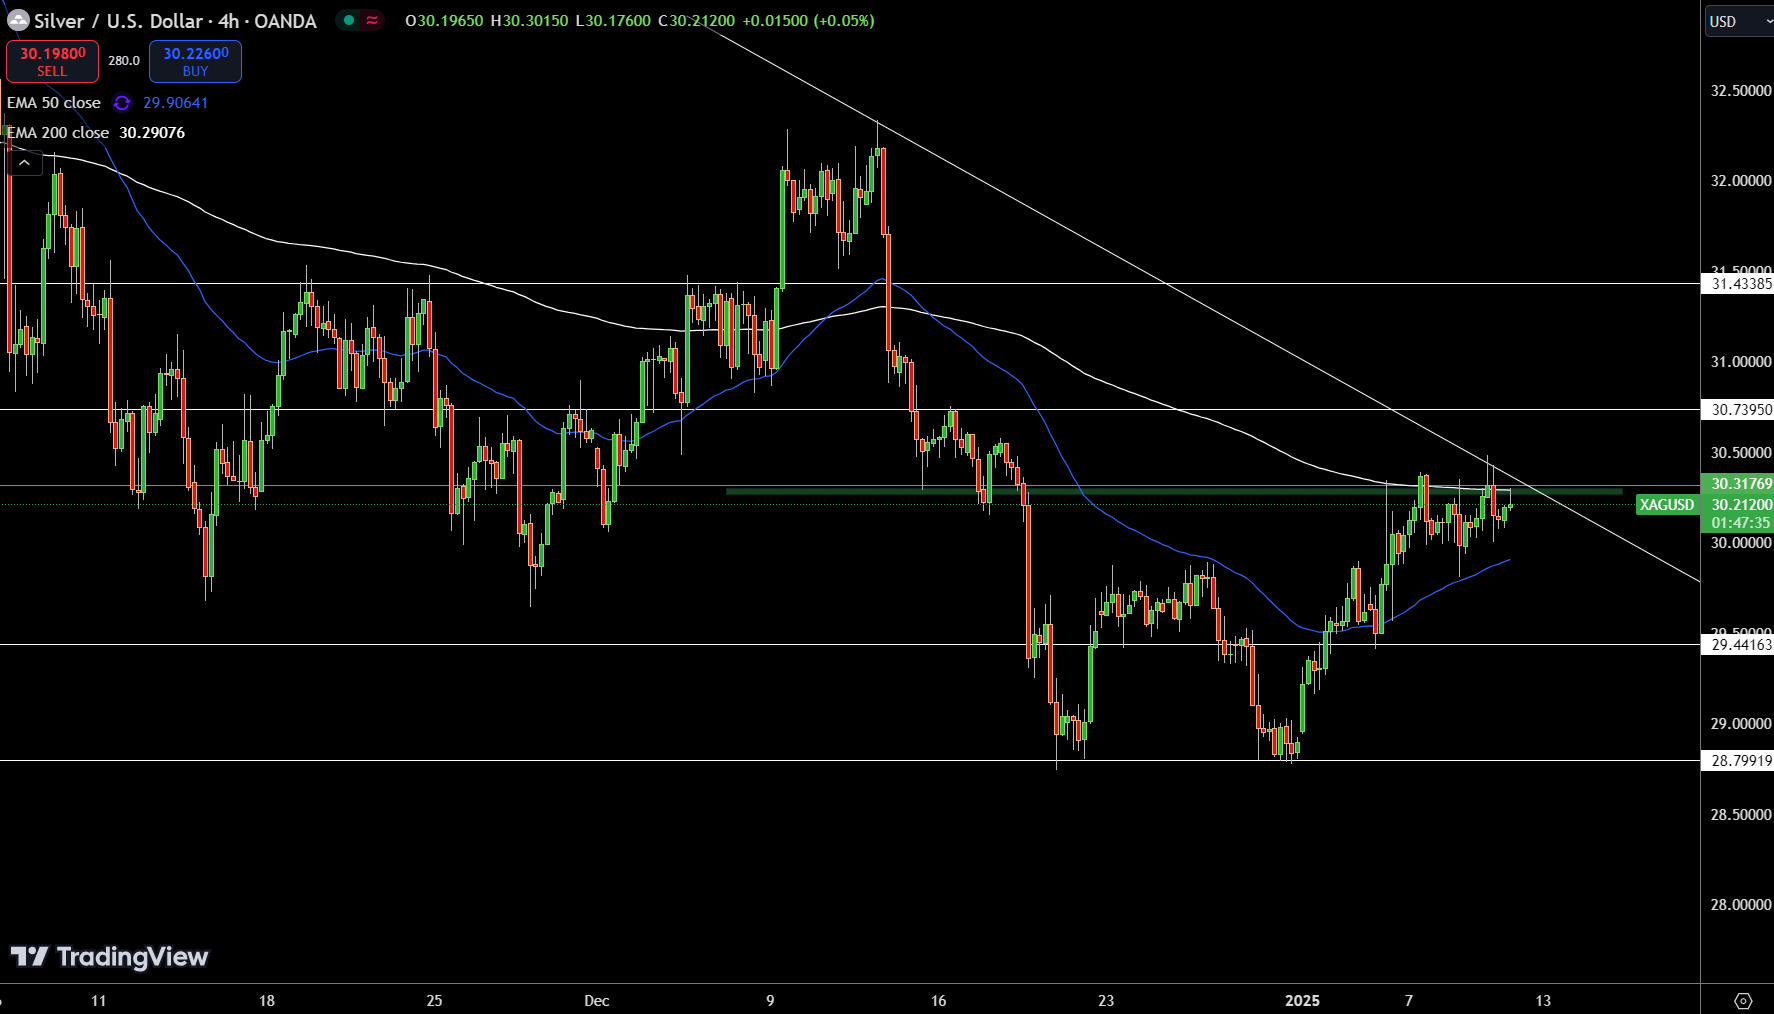Viewport: 1774px width, 1014px height.
Task: Click the high value H30.30150
Action: click(529, 21)
